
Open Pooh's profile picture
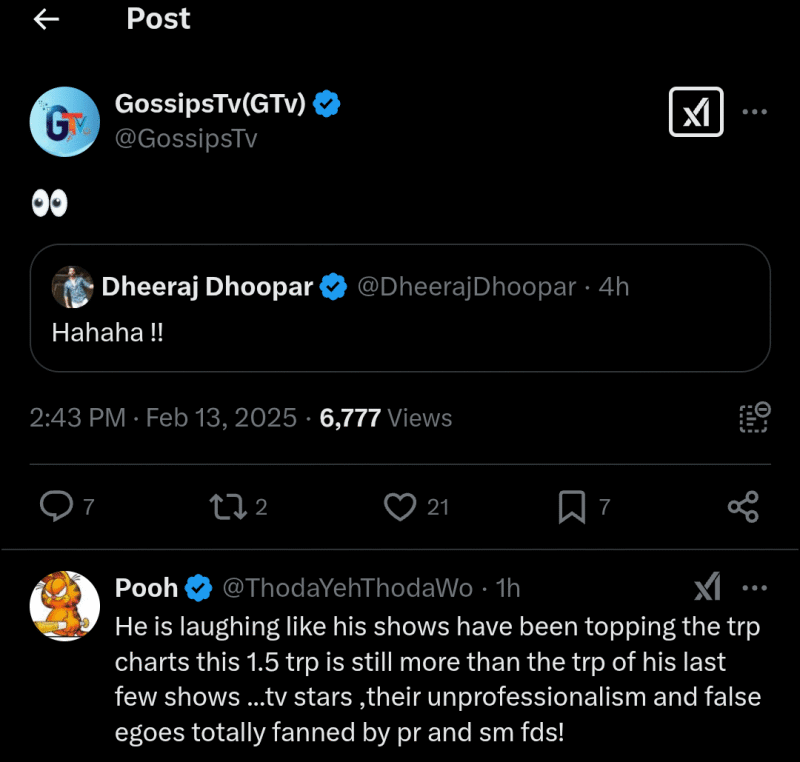point(64,606)
